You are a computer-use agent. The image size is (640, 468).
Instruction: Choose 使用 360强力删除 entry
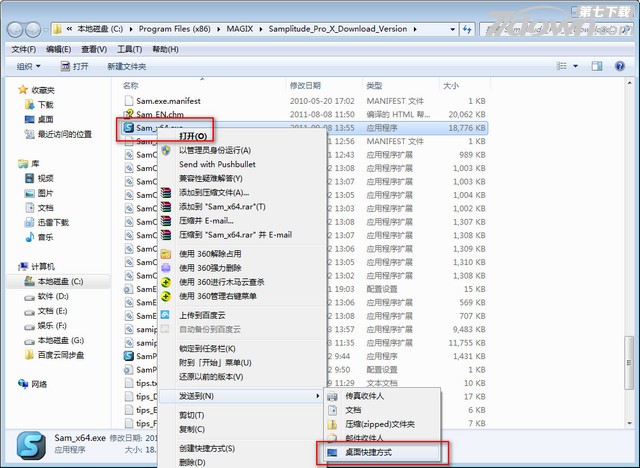pyautogui.click(x=242, y=268)
